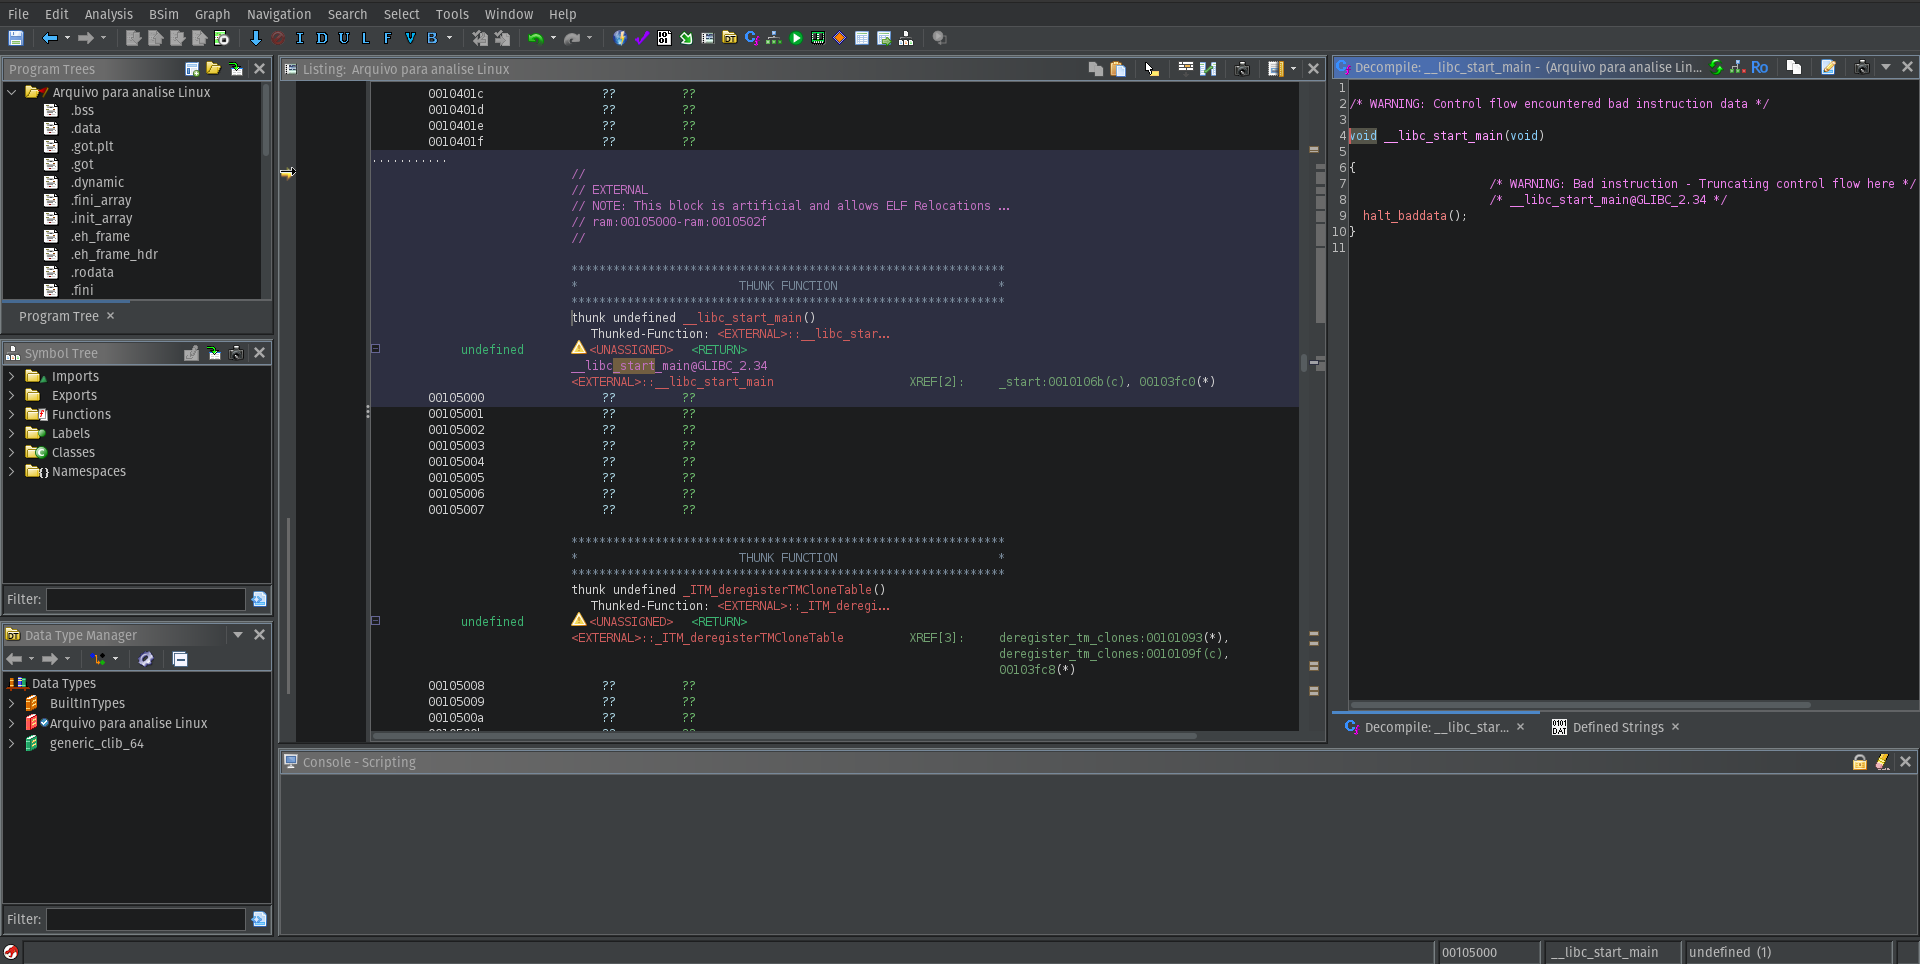
Task: Toggle scroll lock padlock in the Console panel
Action: click(1860, 762)
